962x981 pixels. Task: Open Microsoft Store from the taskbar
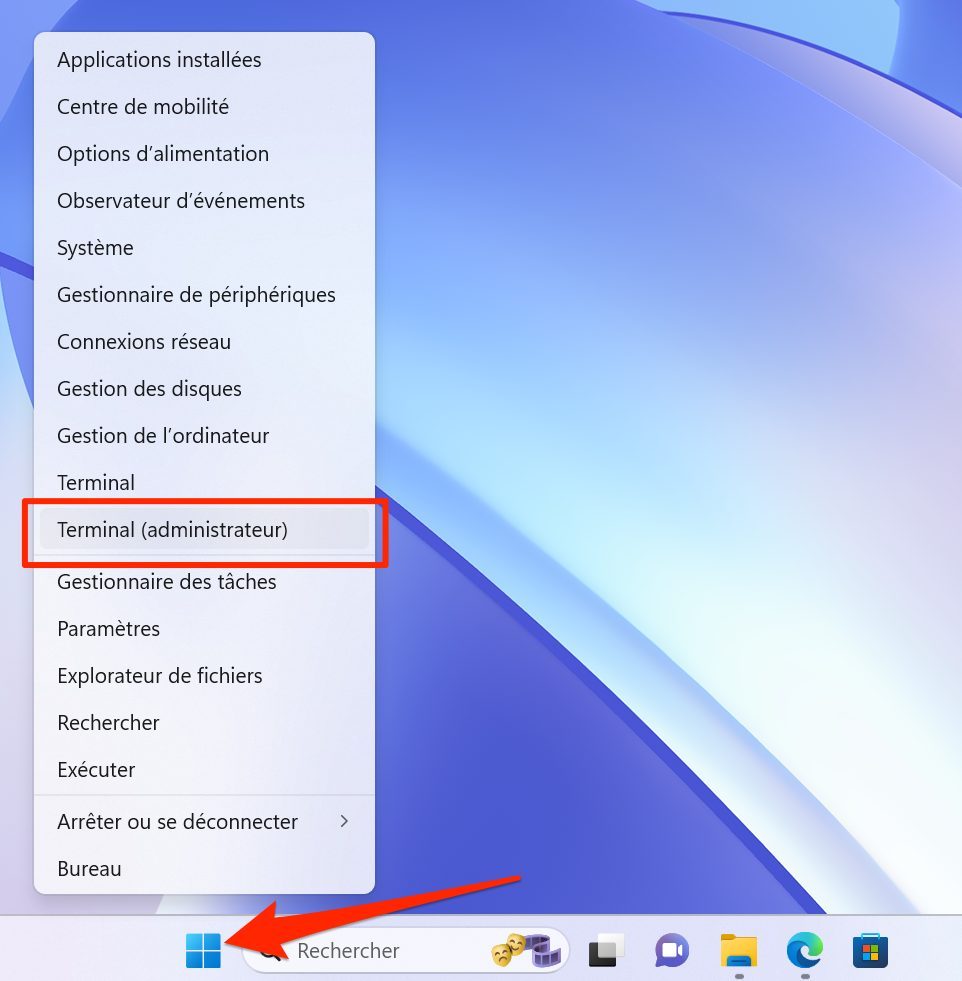point(870,950)
